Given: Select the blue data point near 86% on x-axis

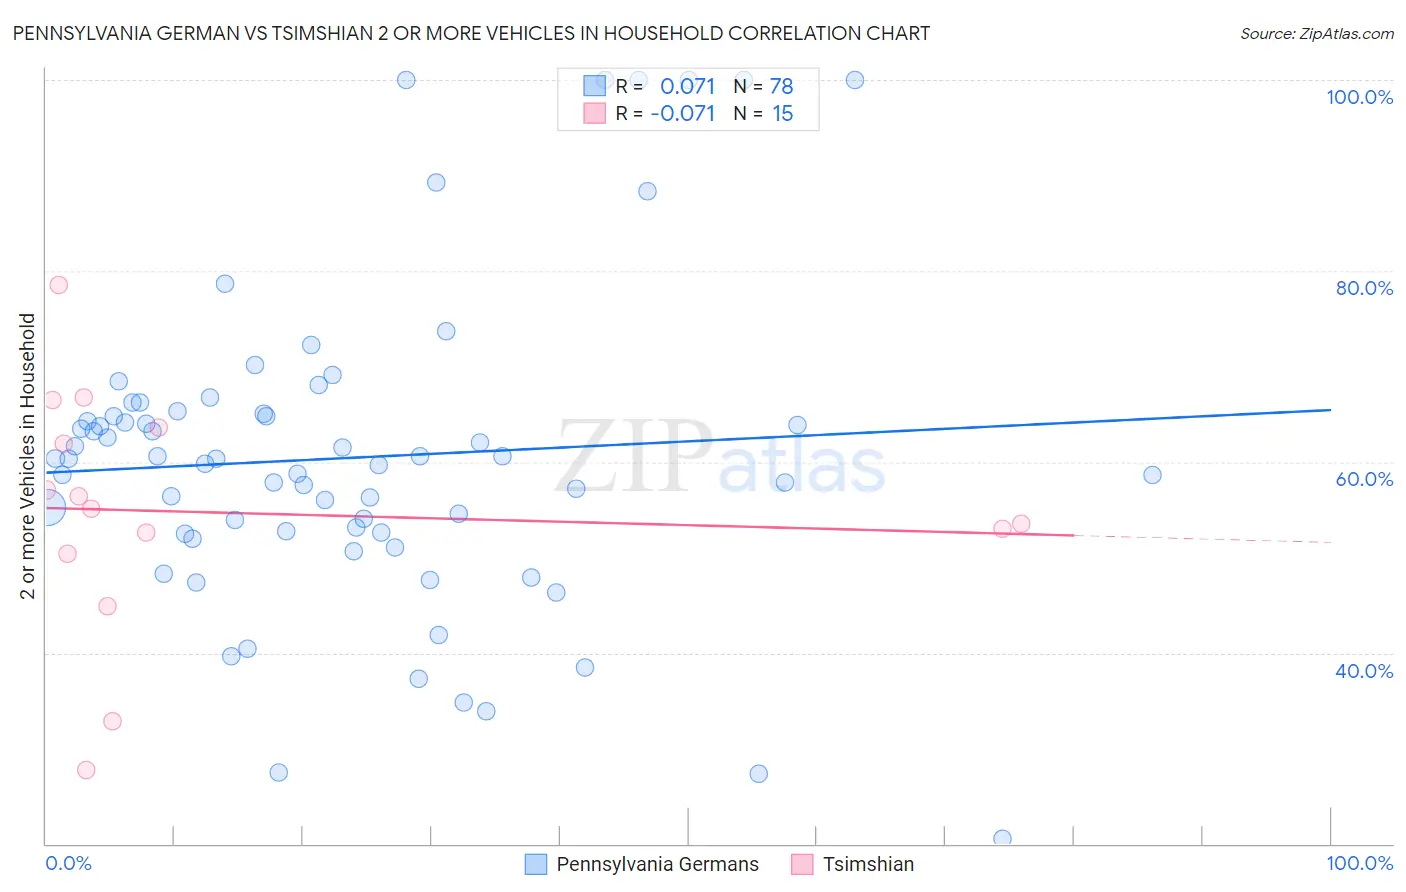Looking at the screenshot, I should [x=1152, y=475].
